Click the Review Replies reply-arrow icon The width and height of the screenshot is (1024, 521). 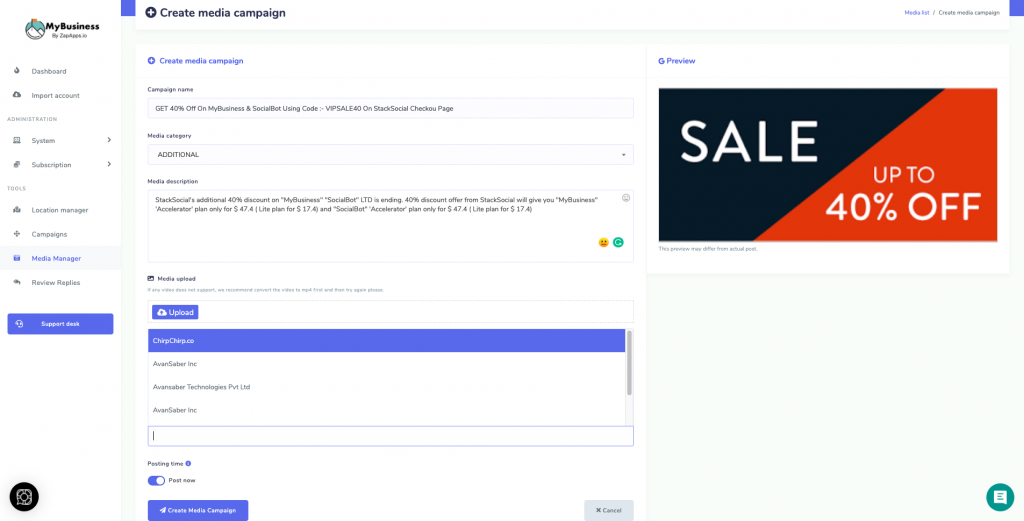coord(17,282)
